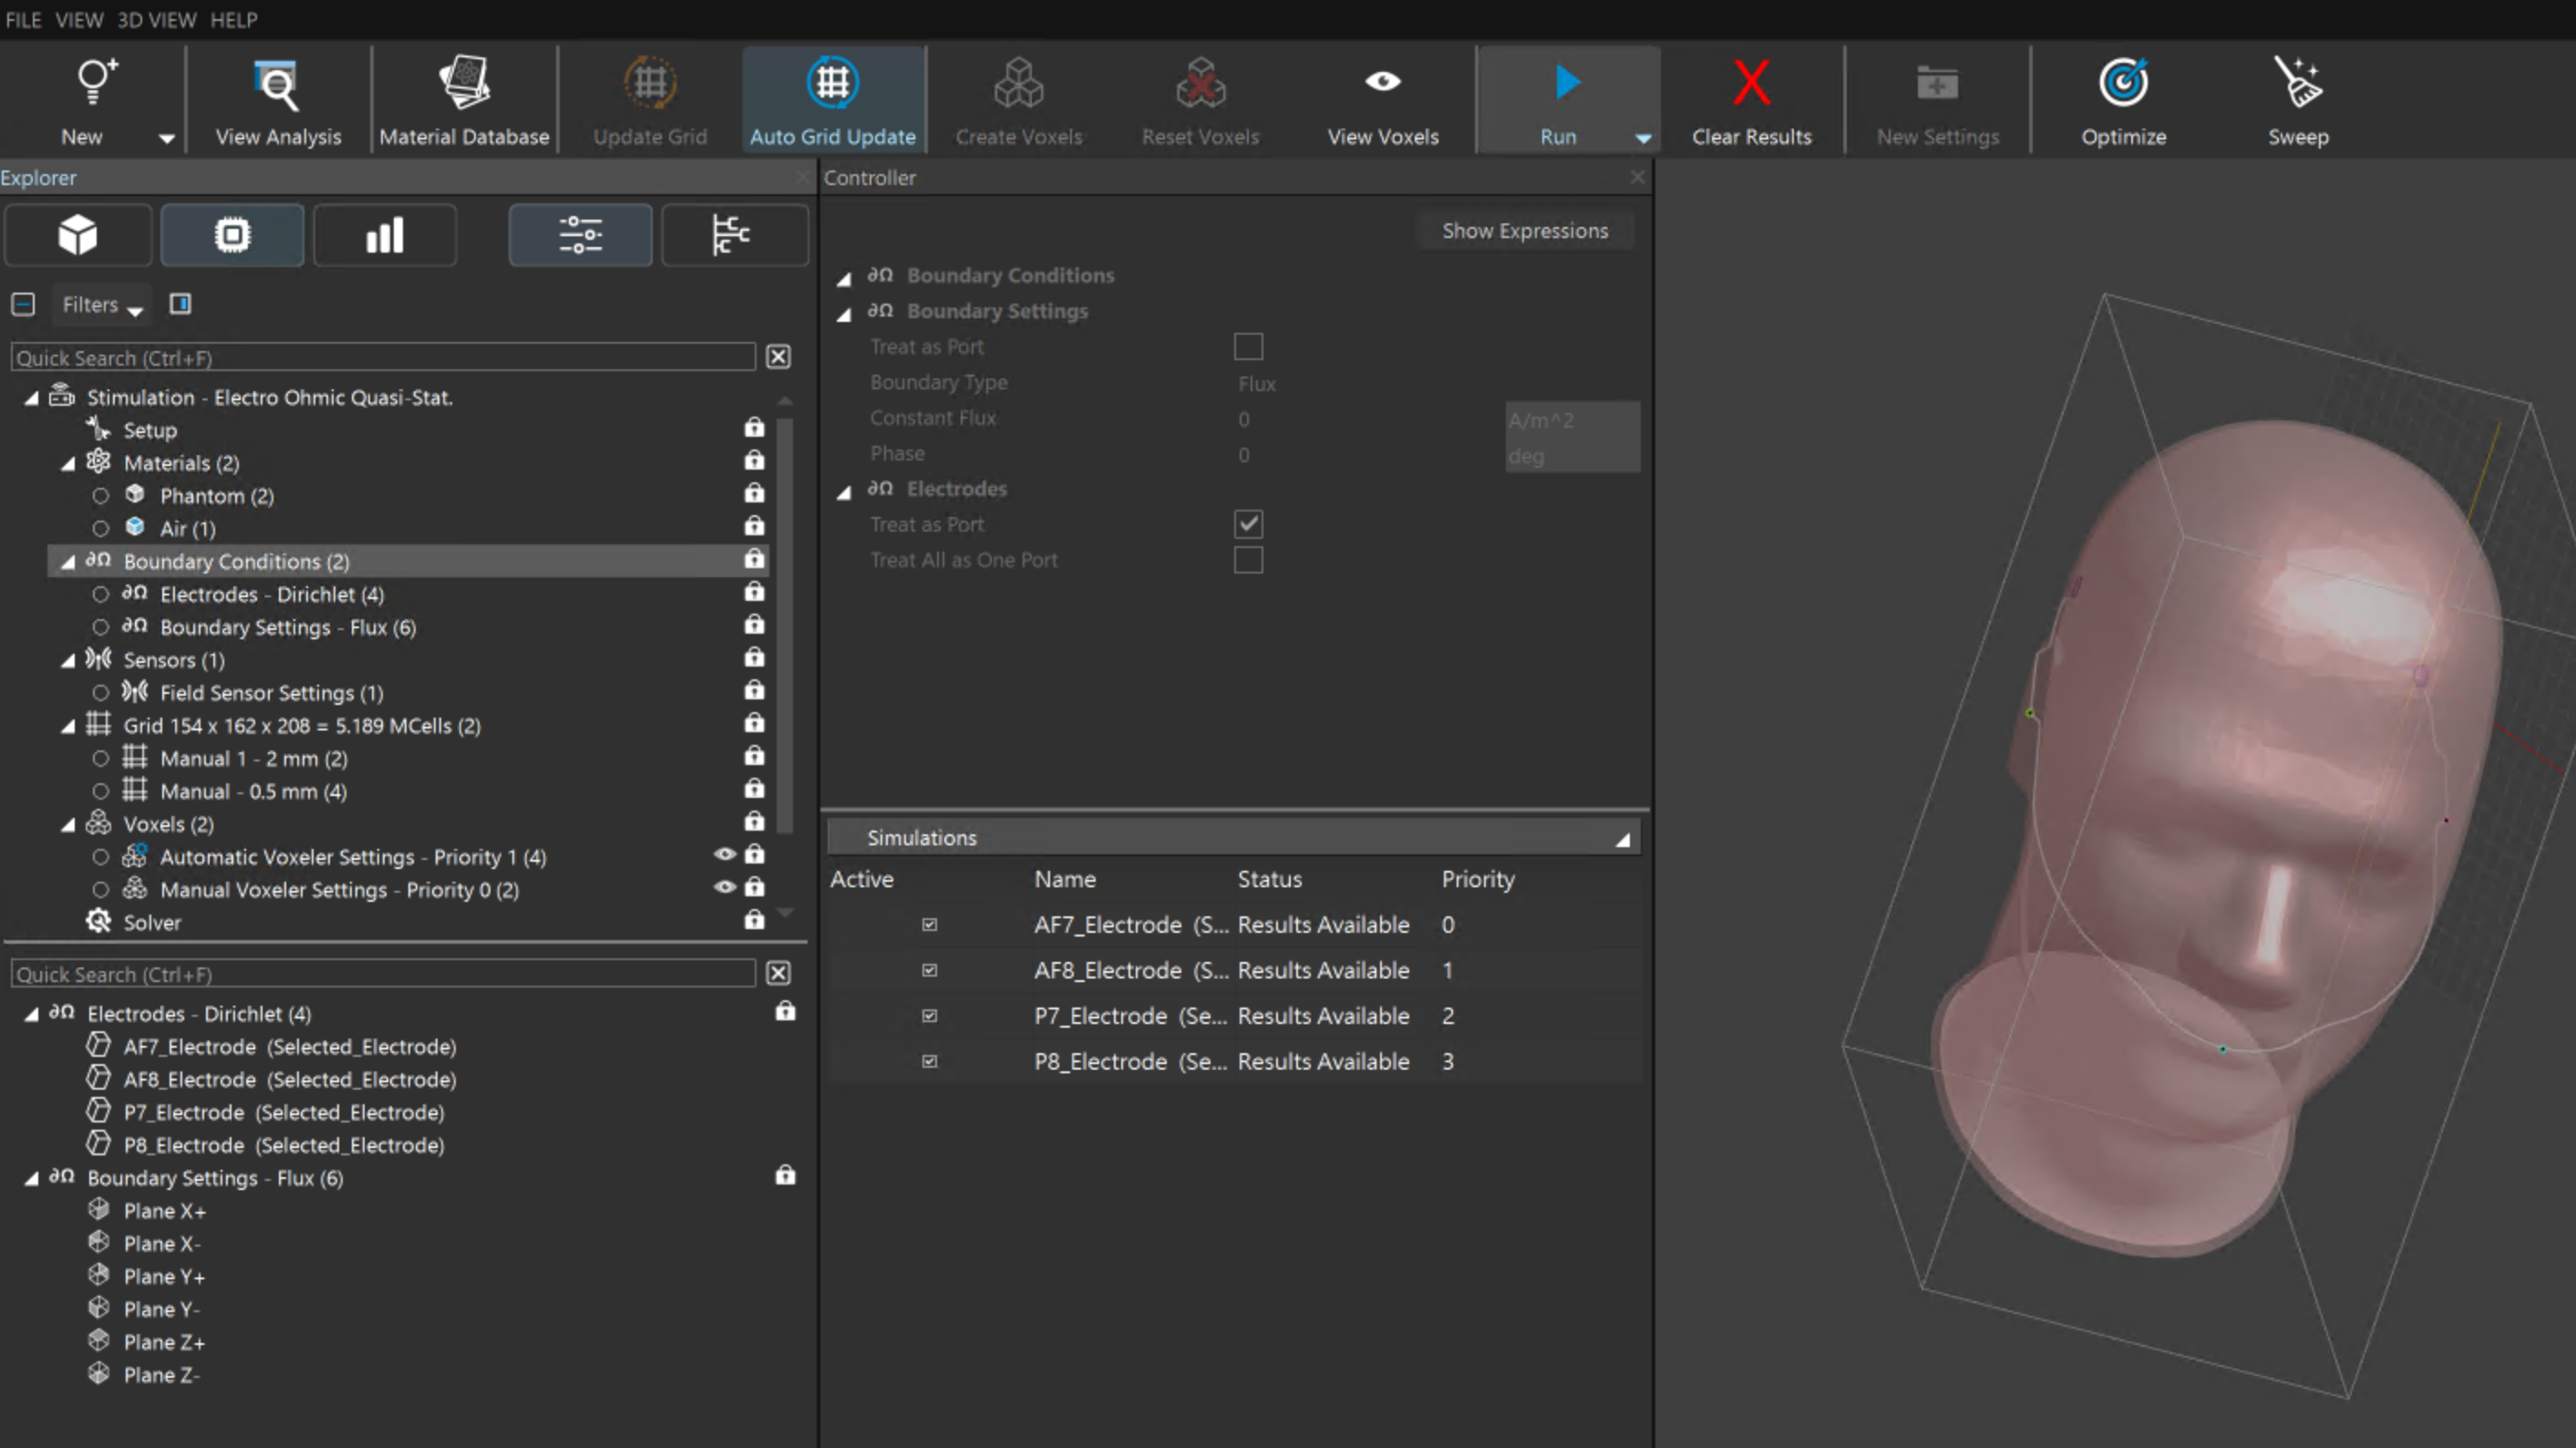Open the HELP menu

click(233, 20)
